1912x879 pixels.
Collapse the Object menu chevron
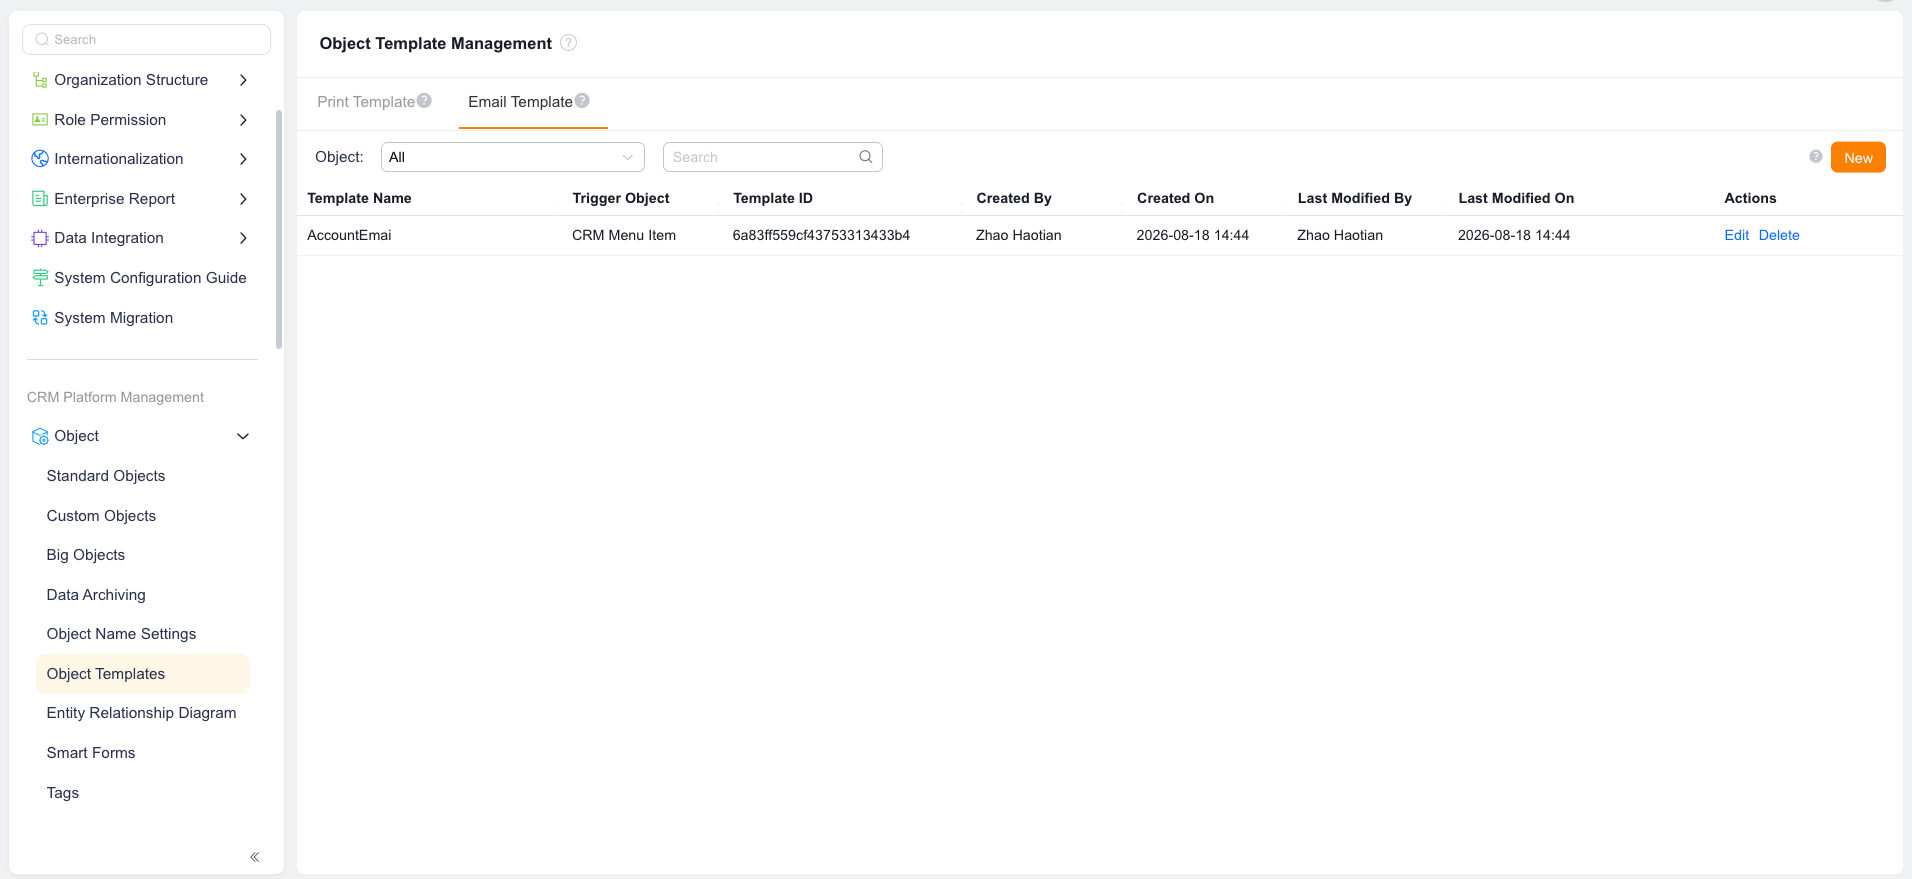(x=243, y=436)
